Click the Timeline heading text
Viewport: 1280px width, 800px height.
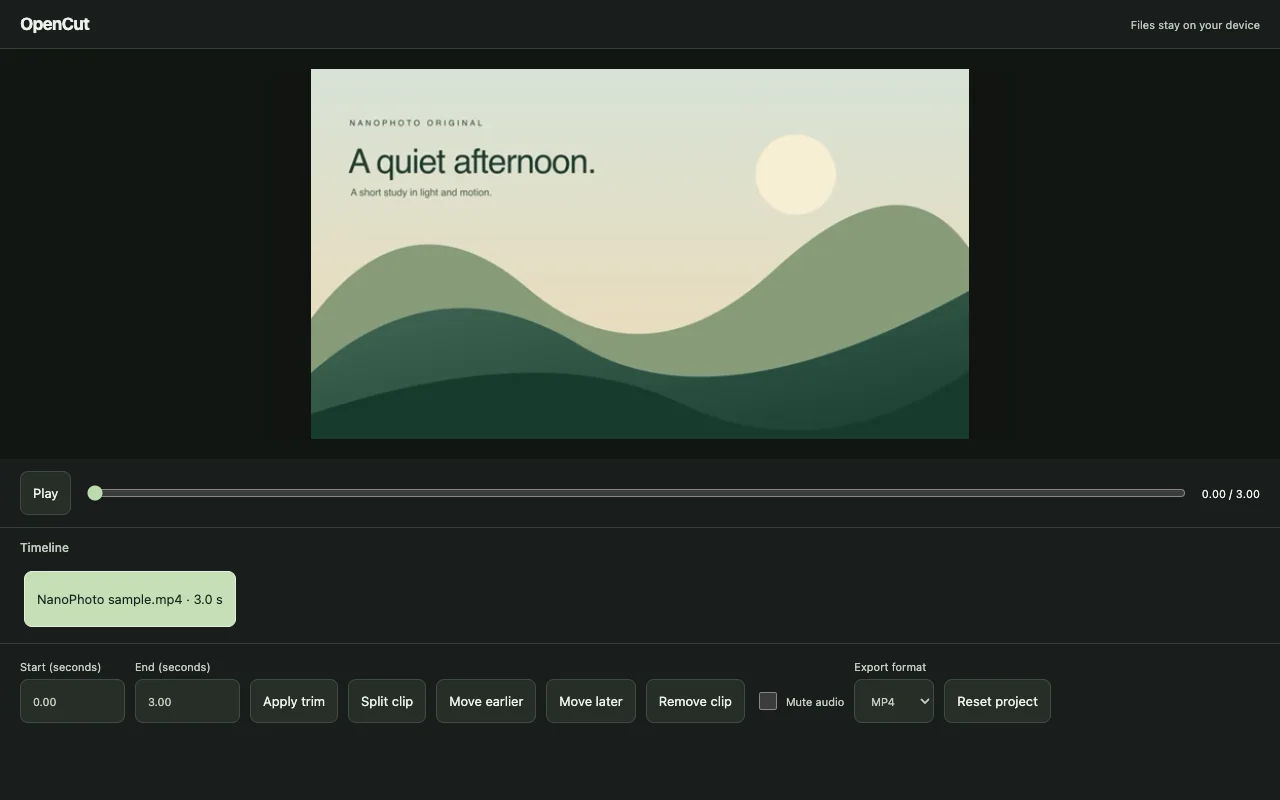(44, 547)
